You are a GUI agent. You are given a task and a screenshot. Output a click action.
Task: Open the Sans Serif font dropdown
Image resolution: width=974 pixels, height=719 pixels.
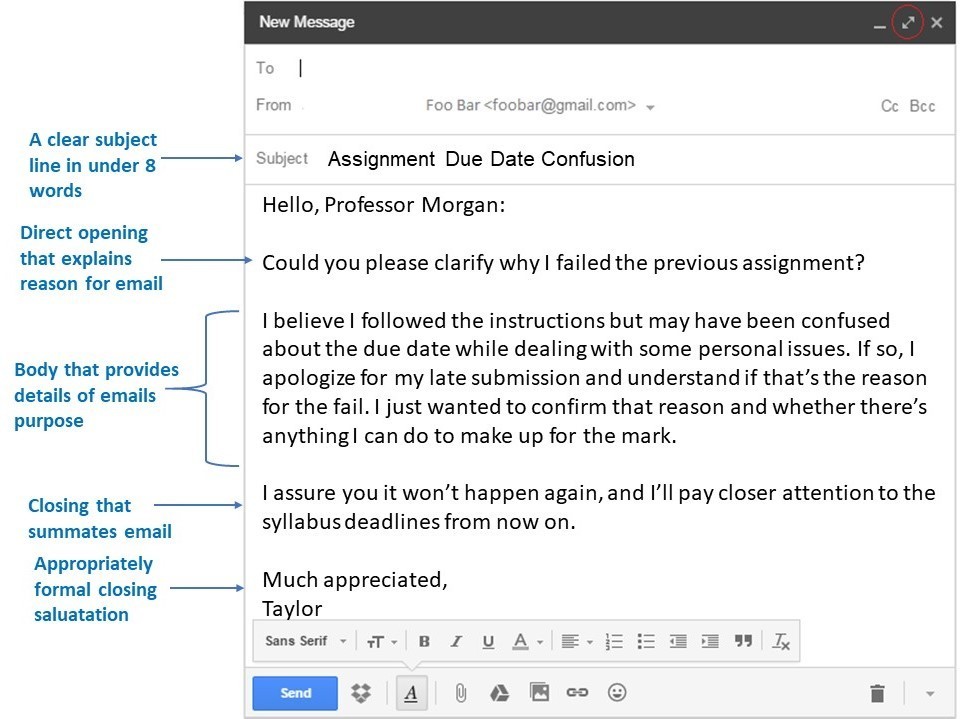[x=306, y=642]
